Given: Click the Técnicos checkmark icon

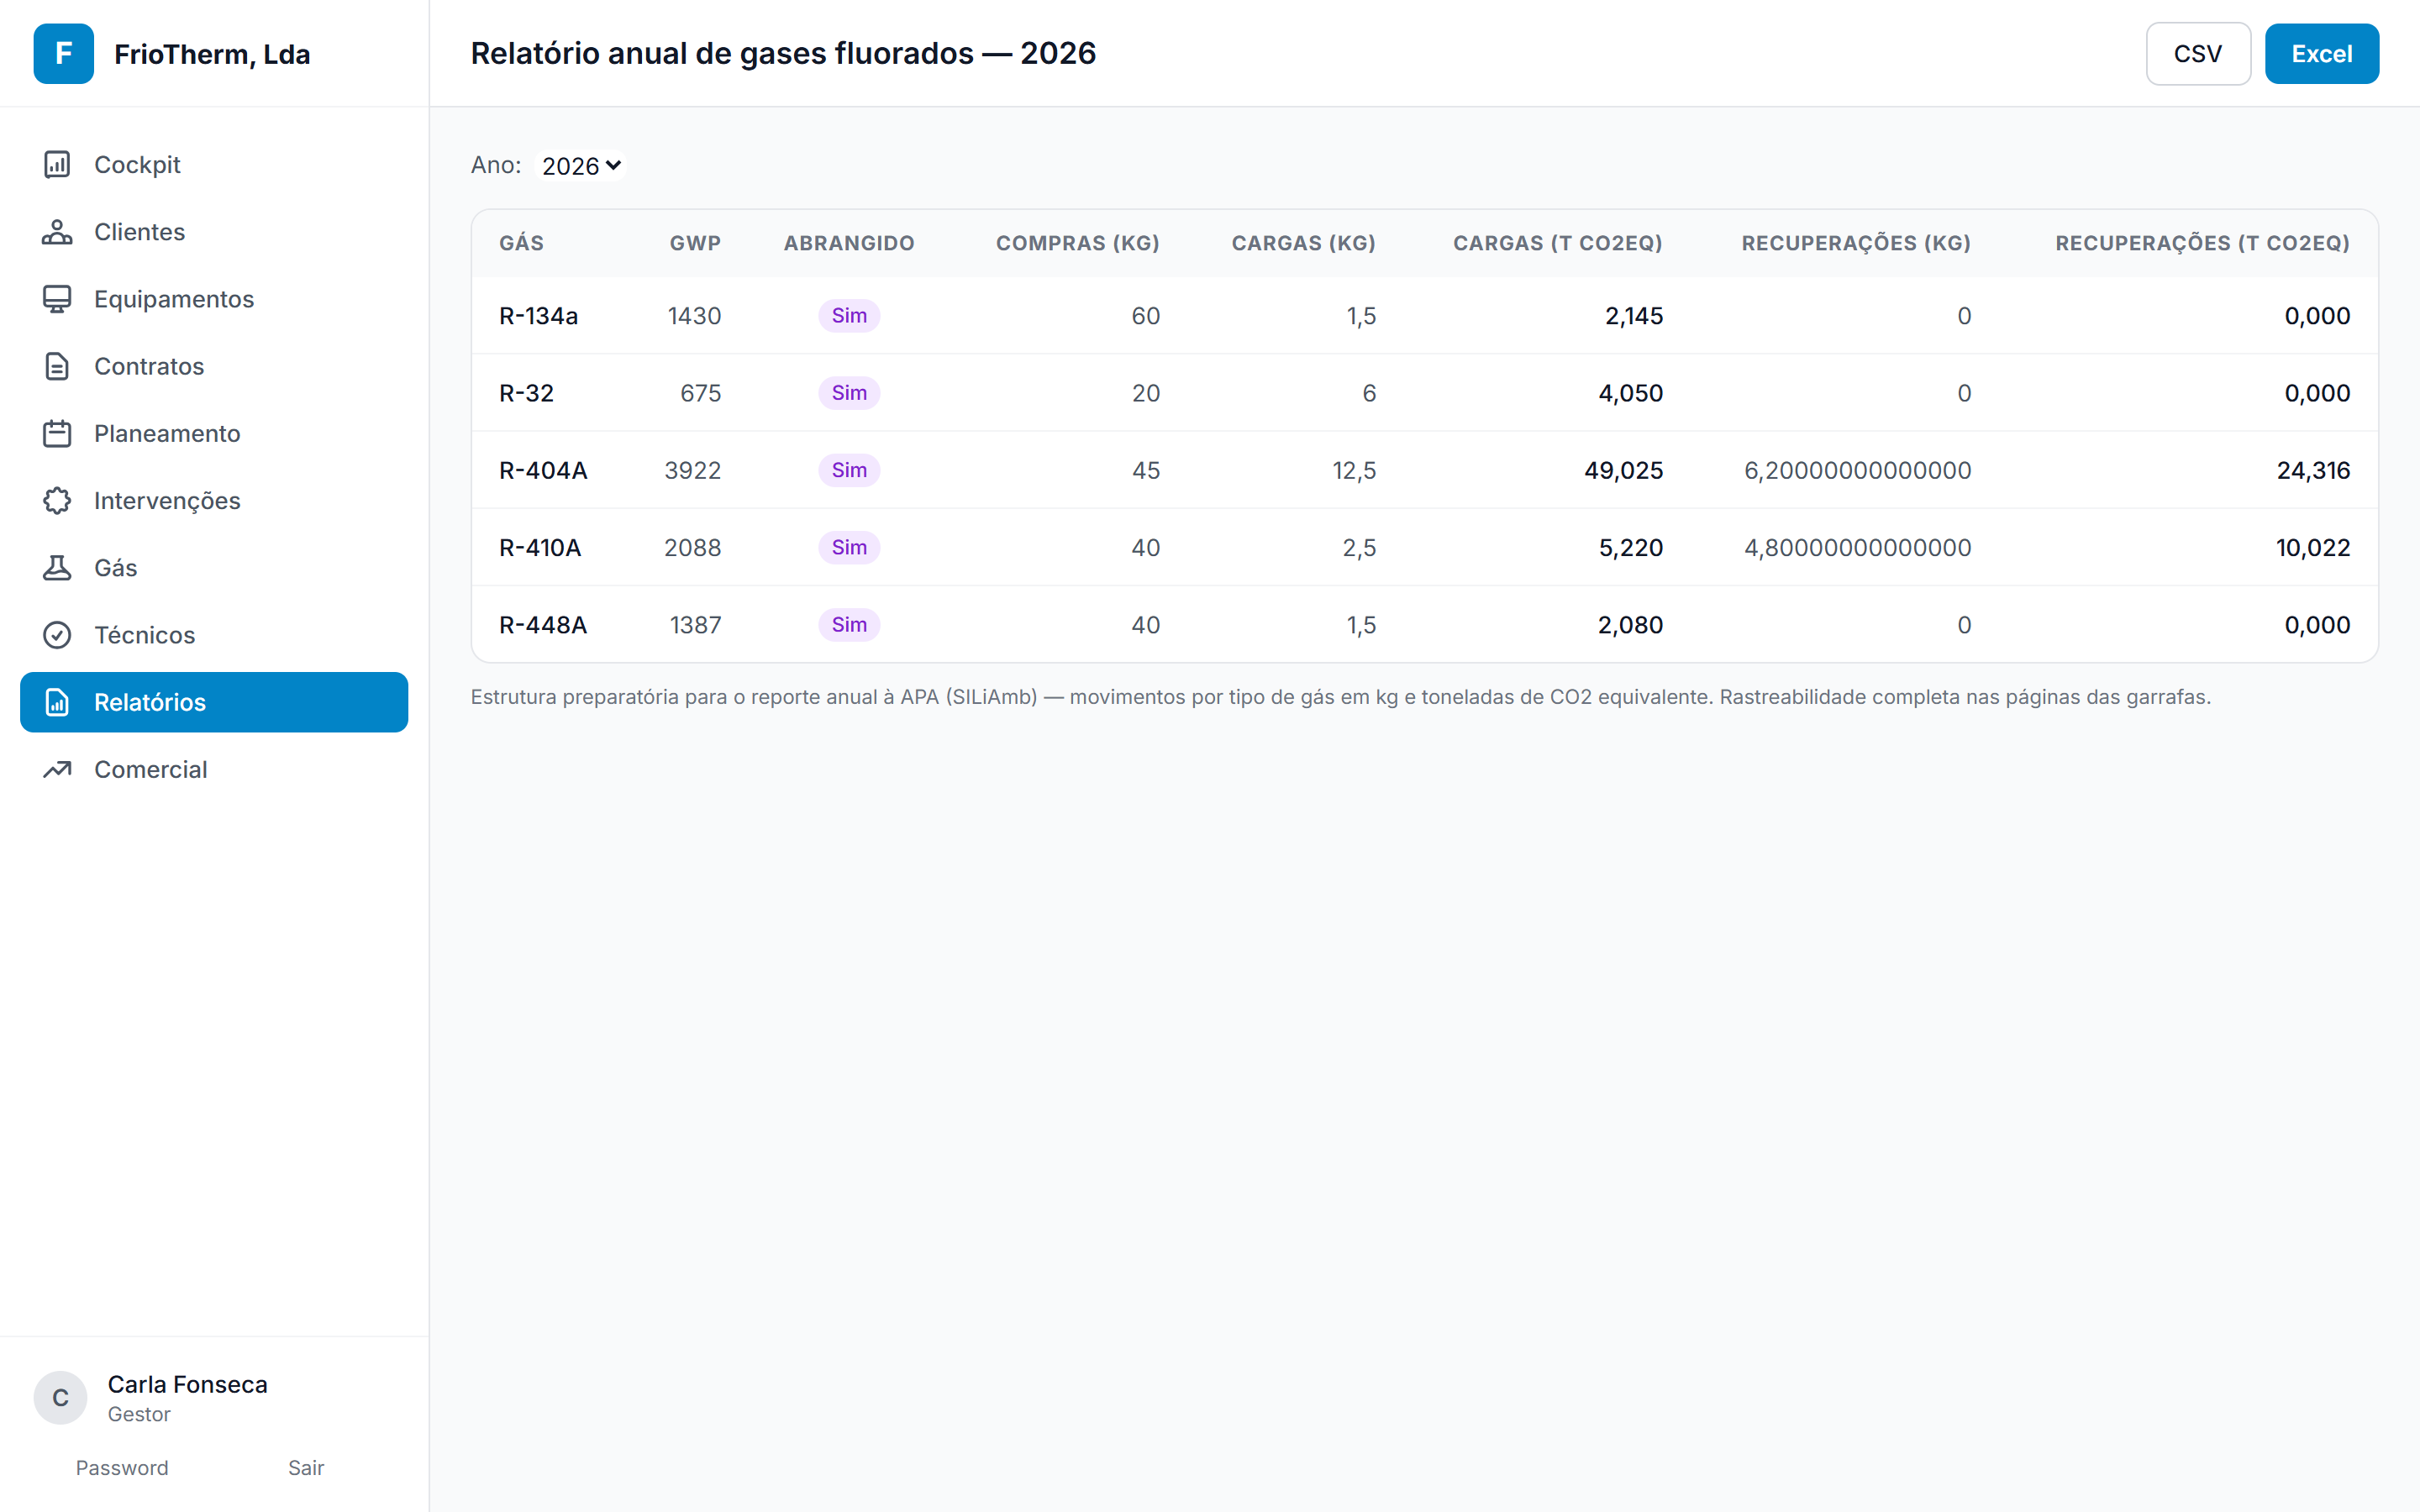Looking at the screenshot, I should point(57,635).
